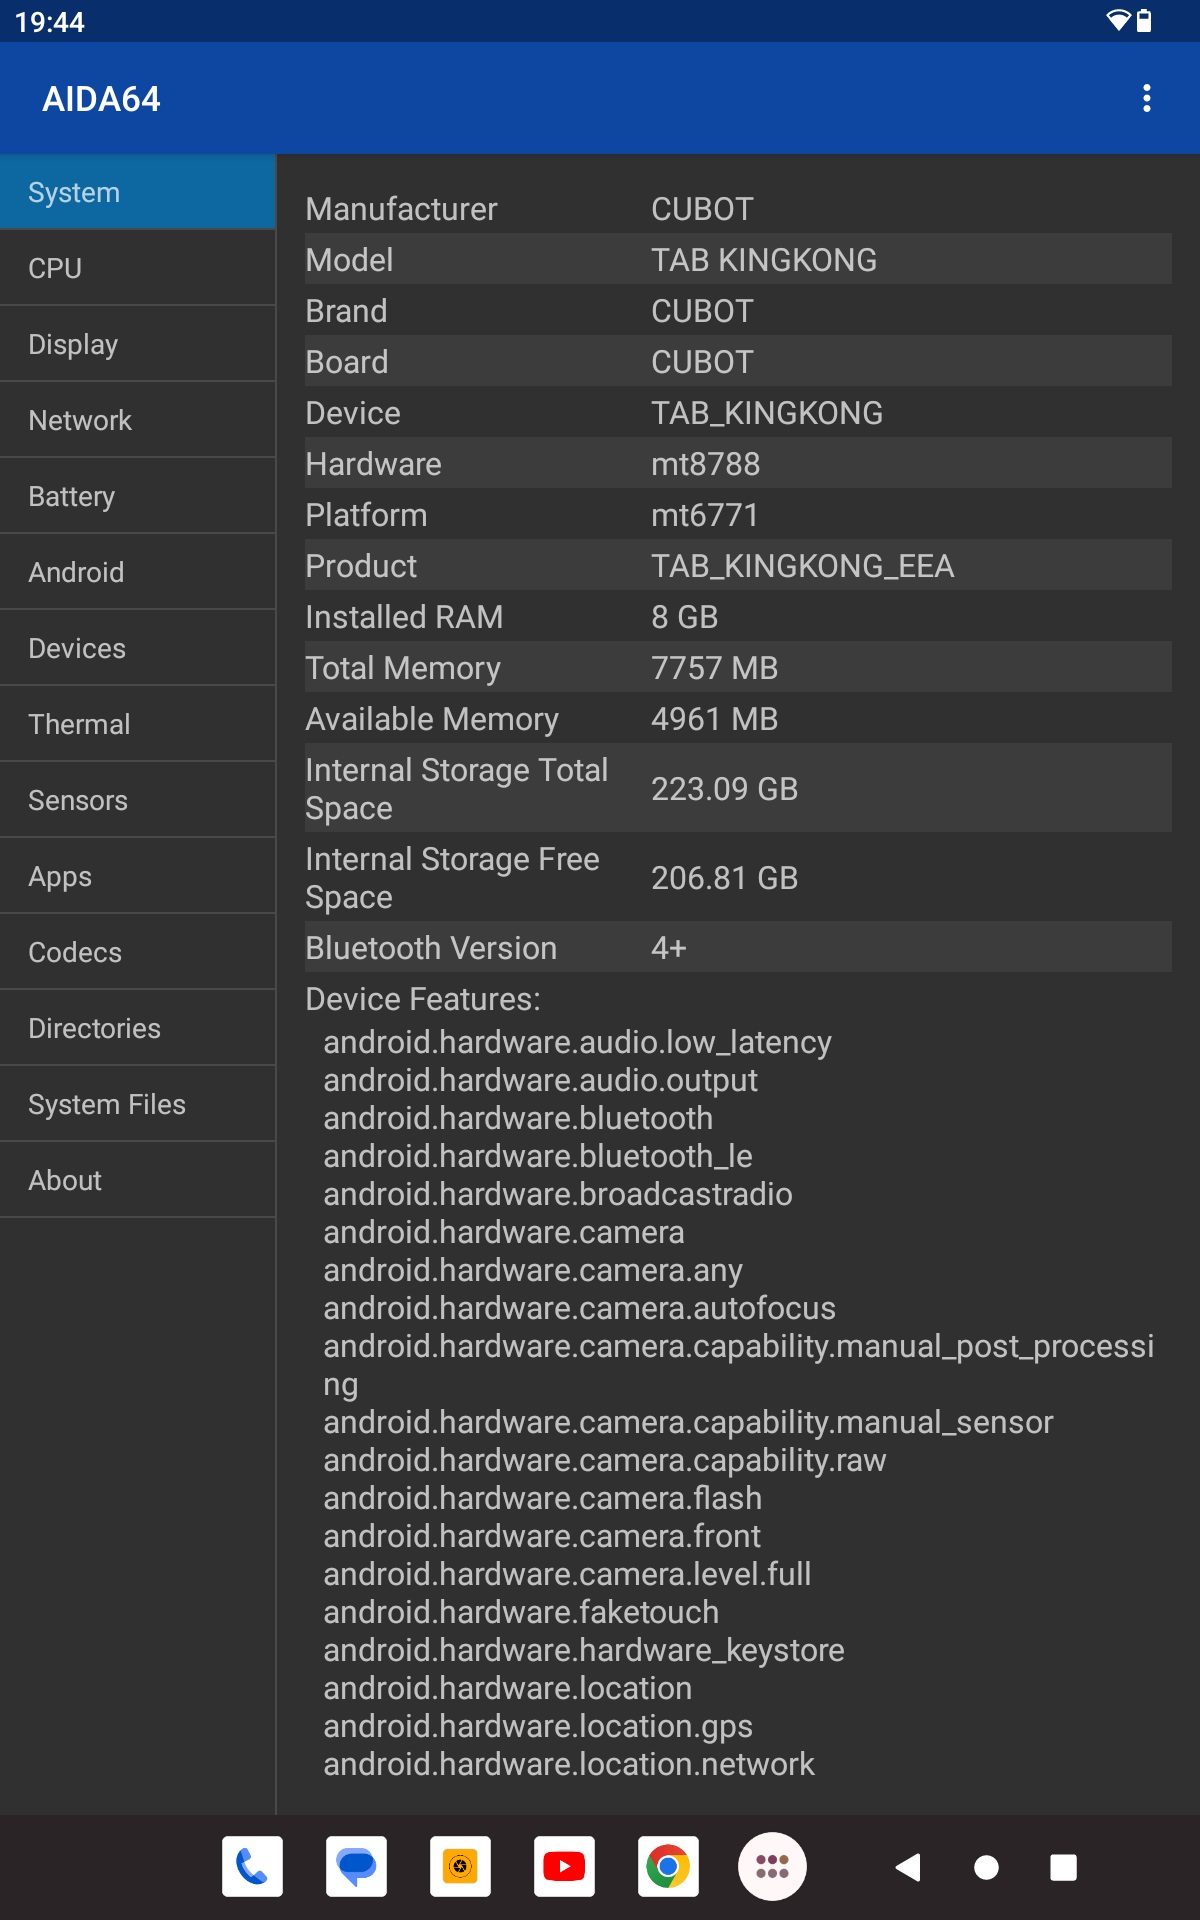Screen dimensions: 1200x1920
Task: Switch to the Codecs section
Action: tap(138, 952)
